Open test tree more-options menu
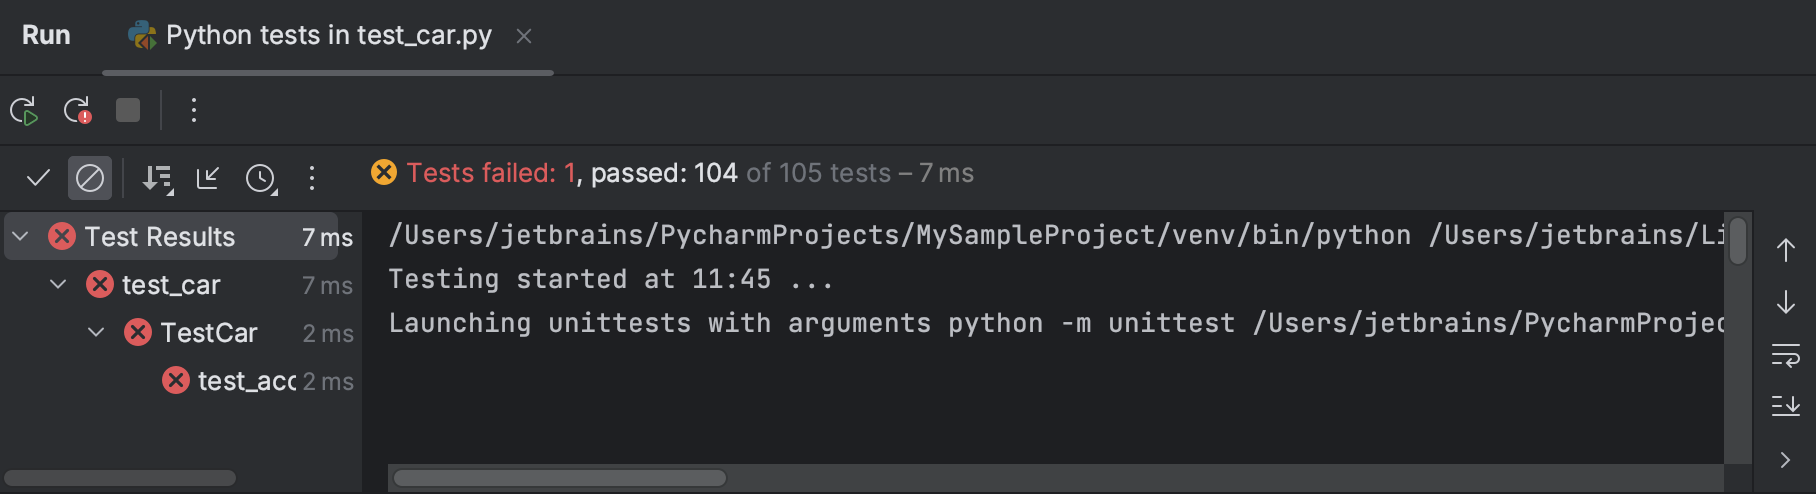 (x=312, y=178)
